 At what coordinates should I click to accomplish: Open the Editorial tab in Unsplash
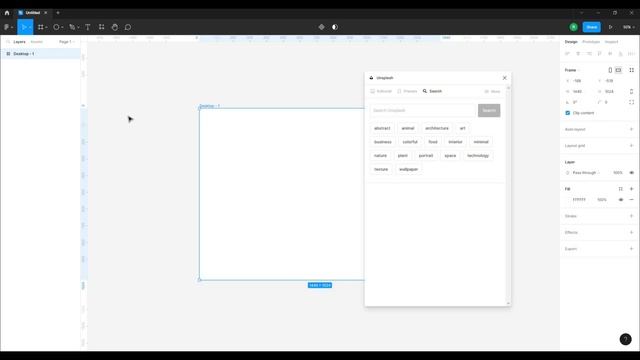coord(381,91)
